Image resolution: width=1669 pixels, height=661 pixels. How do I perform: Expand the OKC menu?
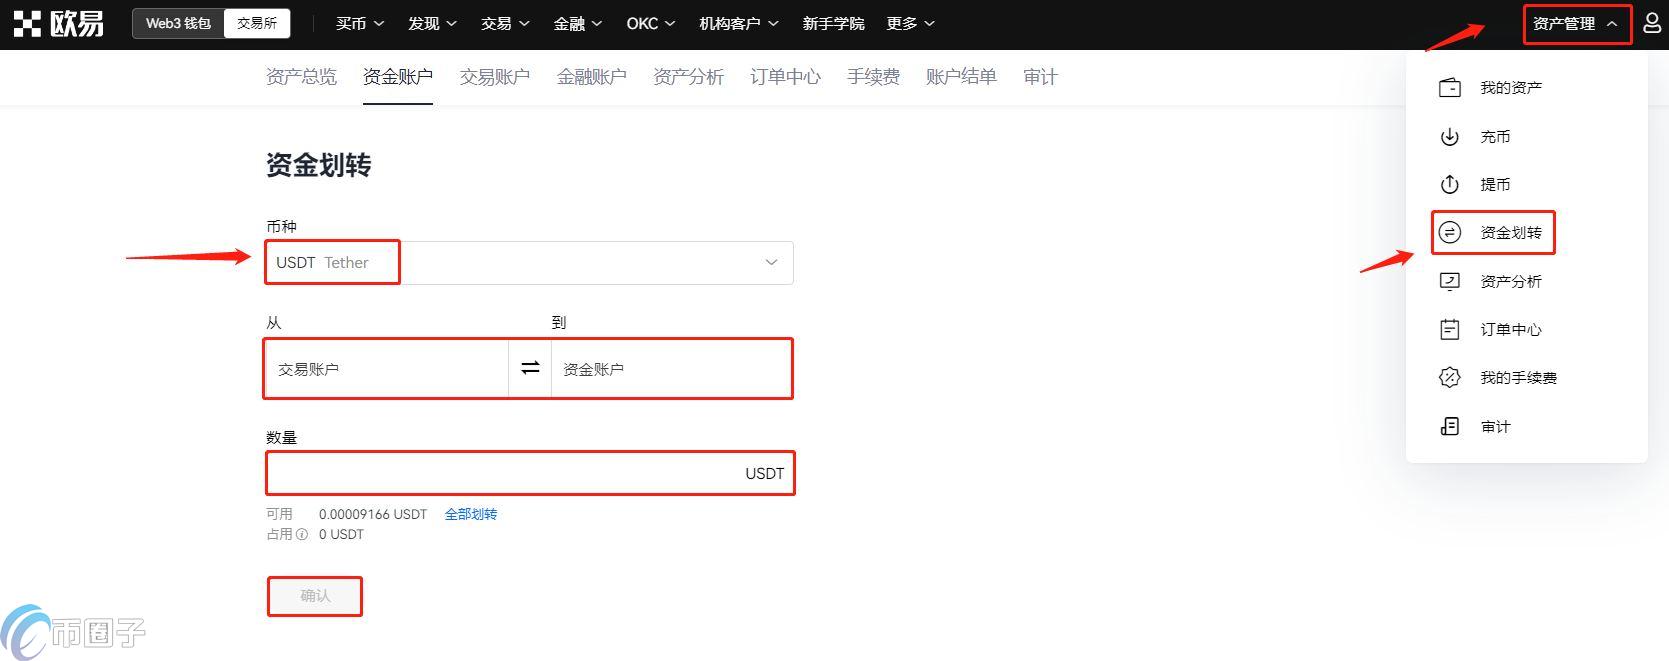[x=651, y=23]
